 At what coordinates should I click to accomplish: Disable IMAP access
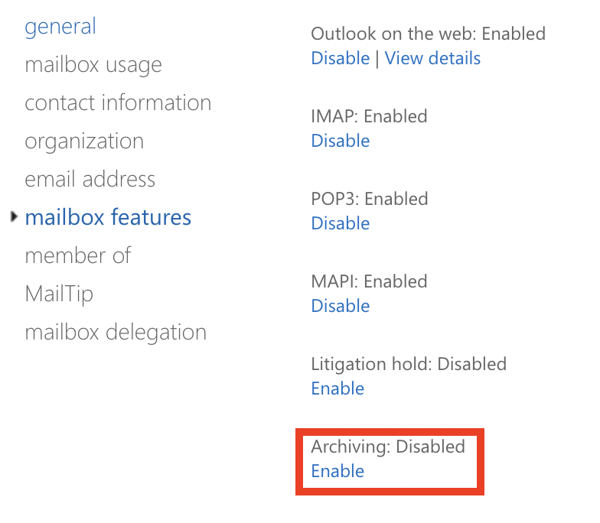click(340, 141)
